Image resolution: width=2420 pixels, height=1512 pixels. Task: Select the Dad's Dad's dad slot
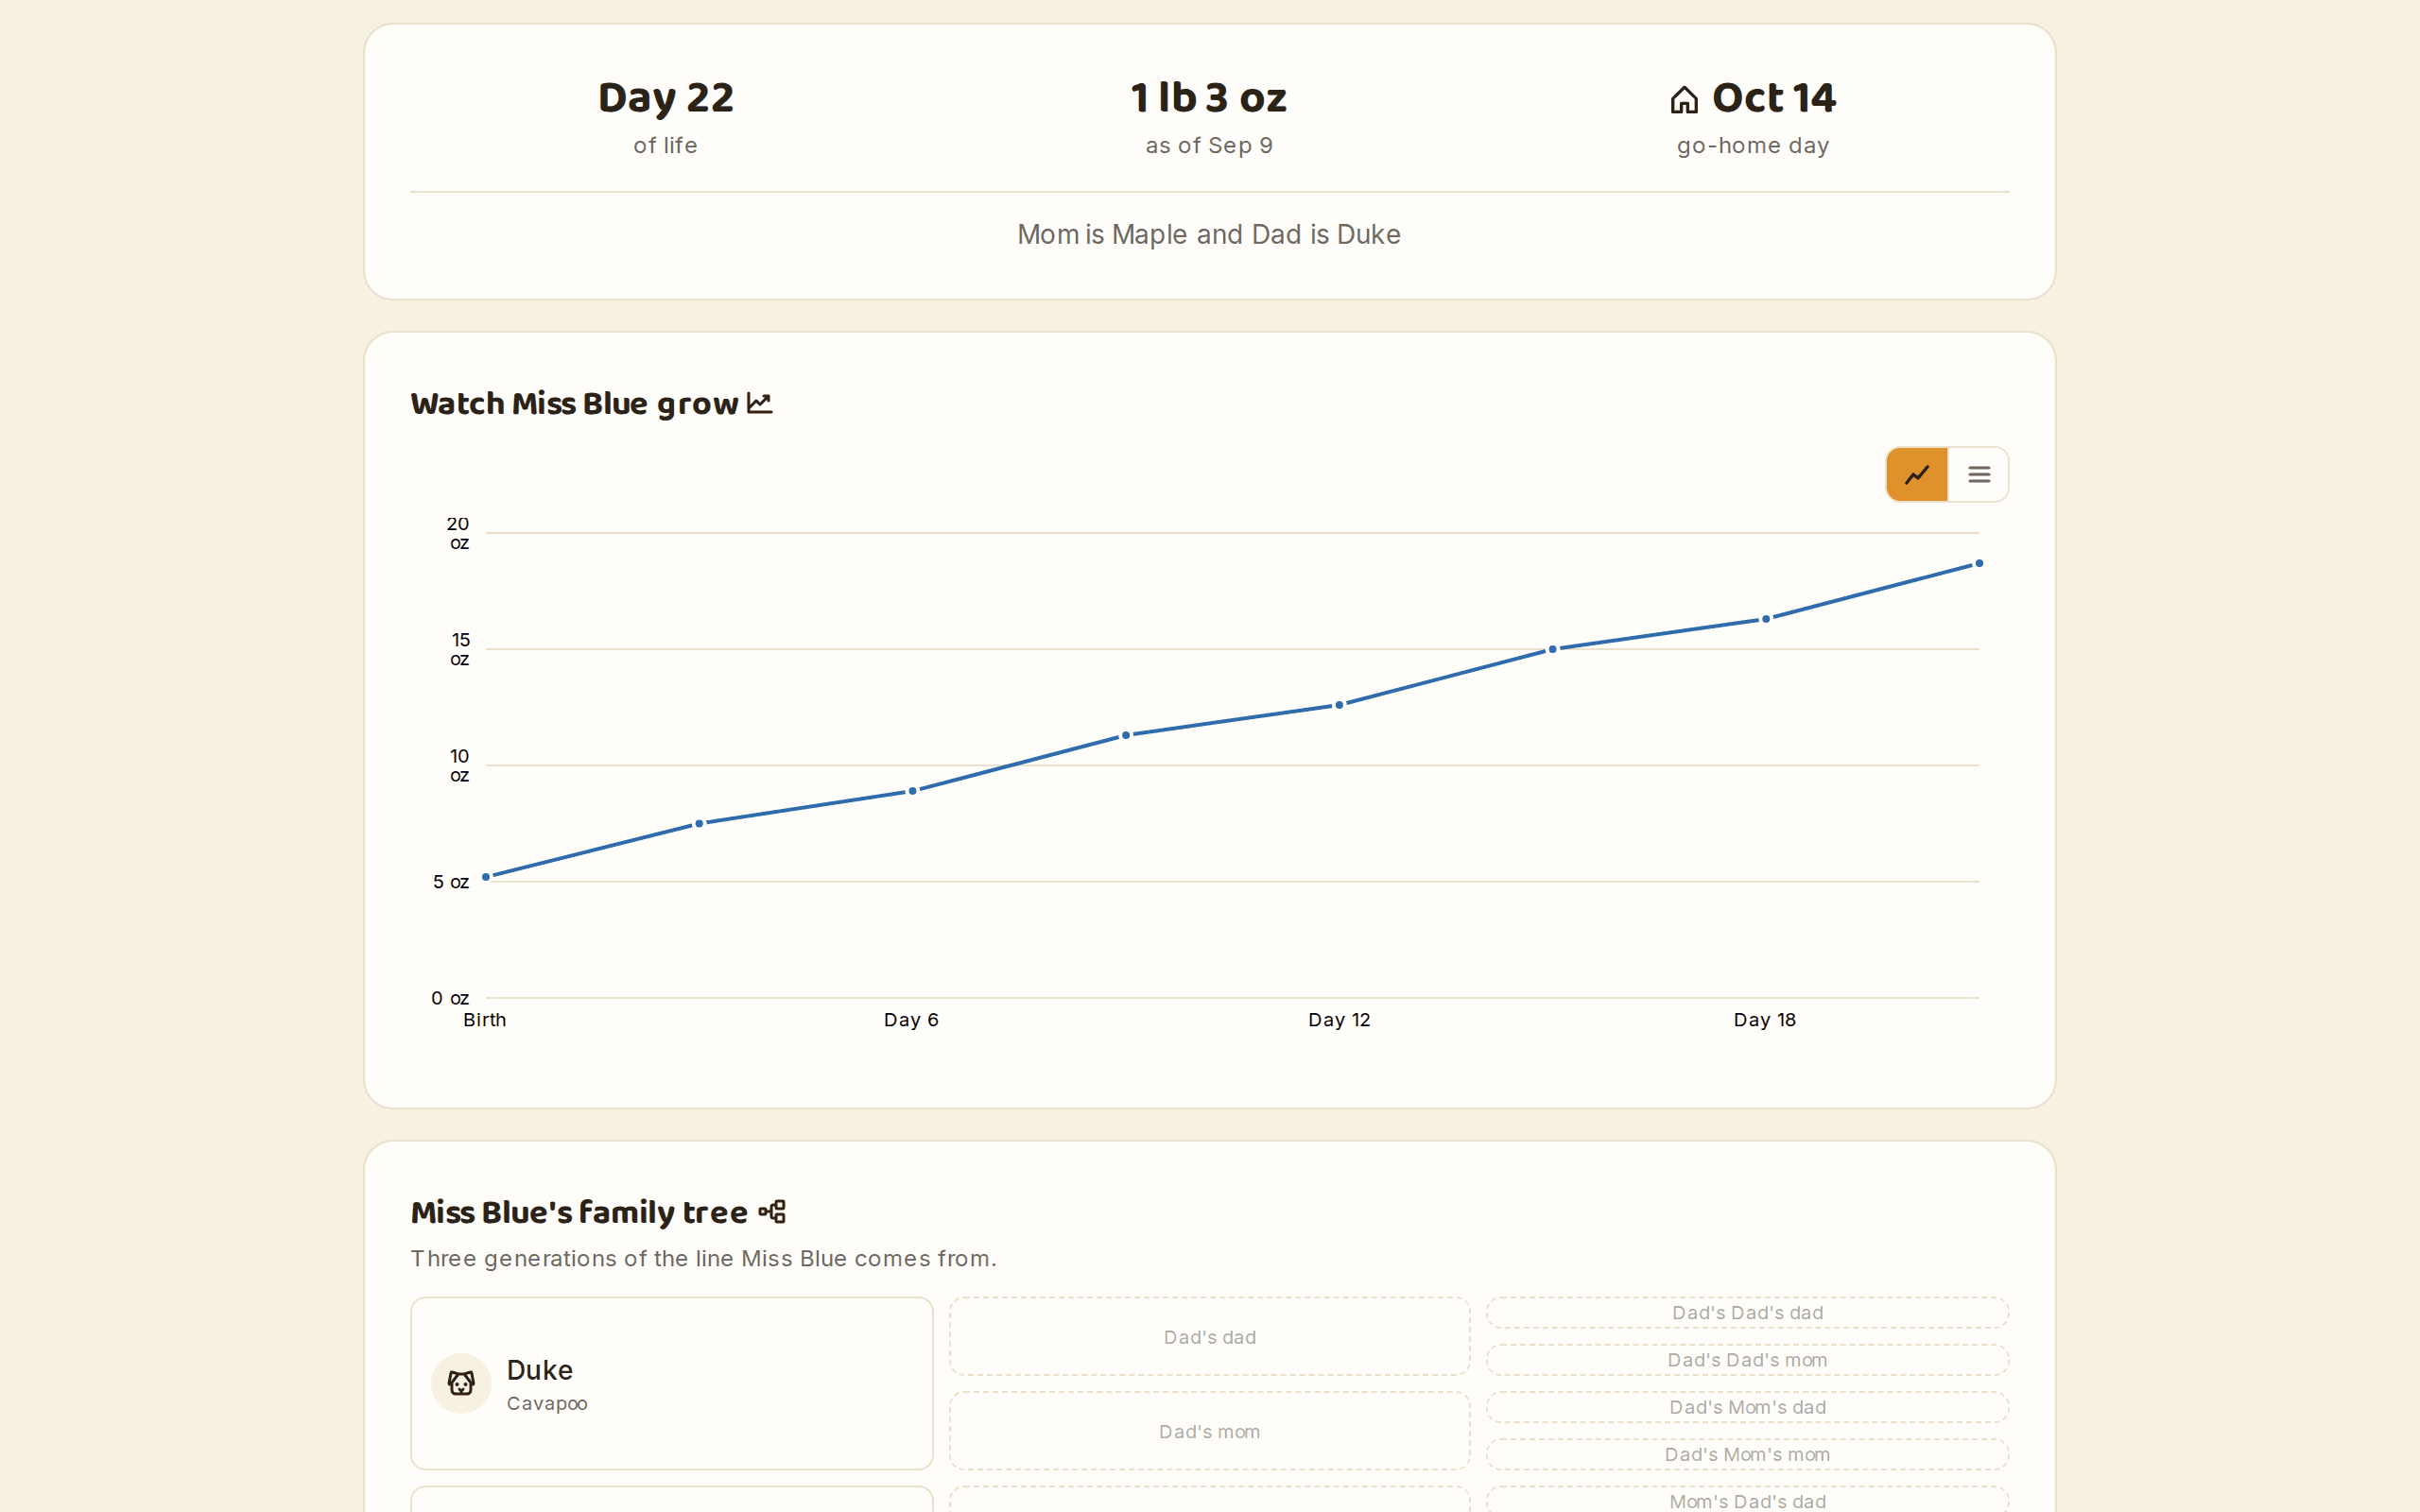tap(1747, 1313)
